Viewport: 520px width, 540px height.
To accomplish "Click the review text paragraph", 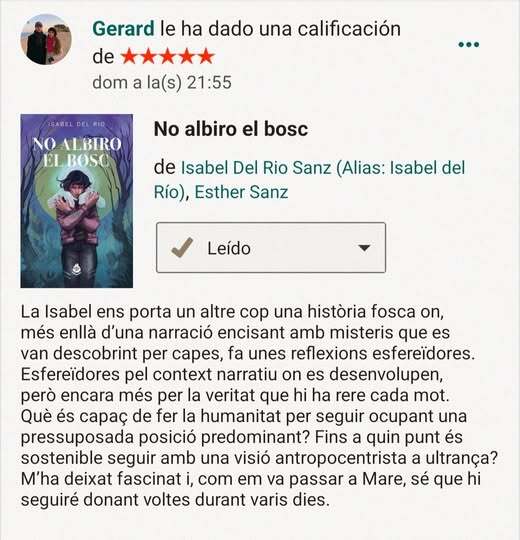I will (259, 406).
